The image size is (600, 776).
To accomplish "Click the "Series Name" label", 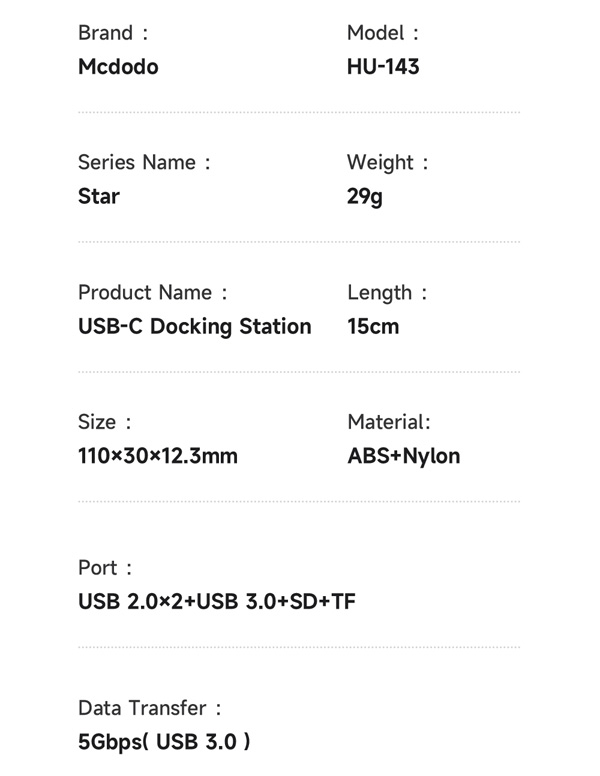I will point(136,162).
